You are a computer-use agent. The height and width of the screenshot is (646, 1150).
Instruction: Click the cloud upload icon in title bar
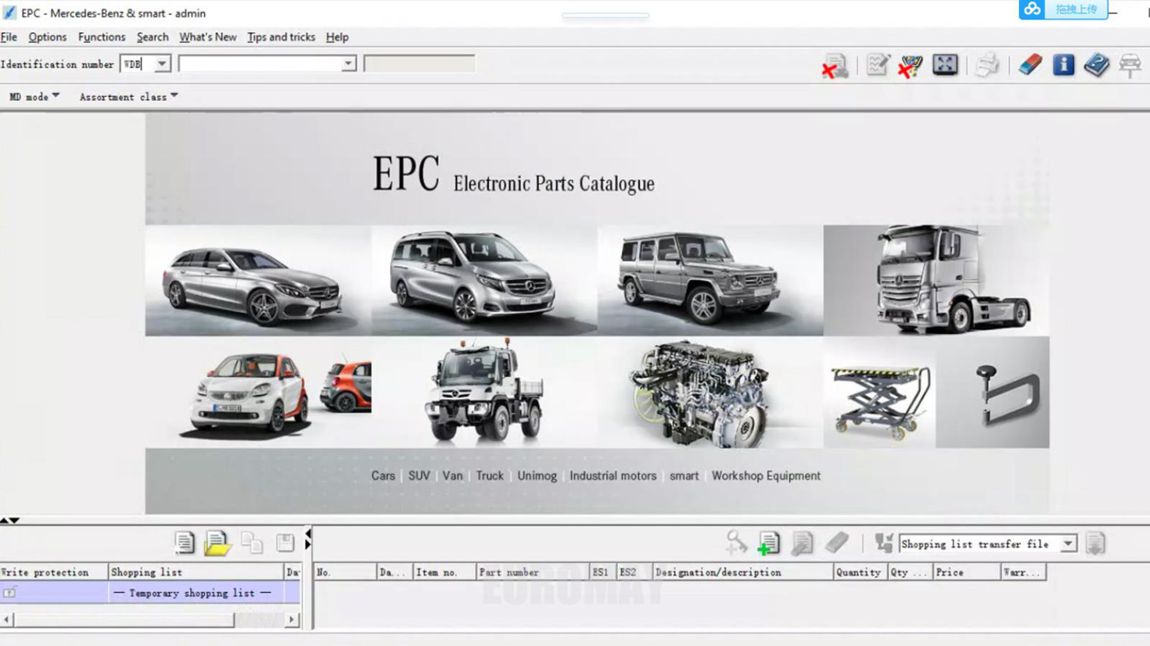coord(1032,10)
